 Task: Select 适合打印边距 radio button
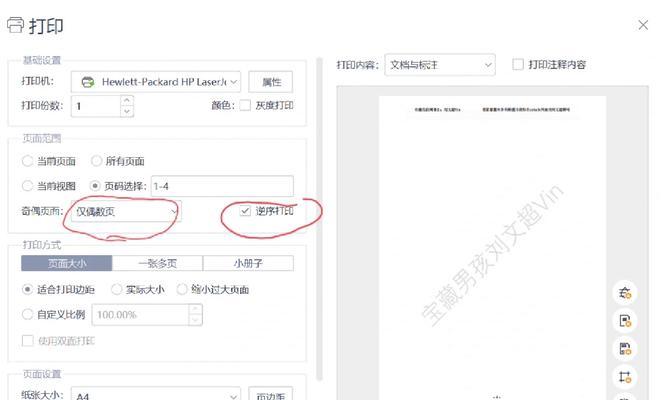pos(27,290)
